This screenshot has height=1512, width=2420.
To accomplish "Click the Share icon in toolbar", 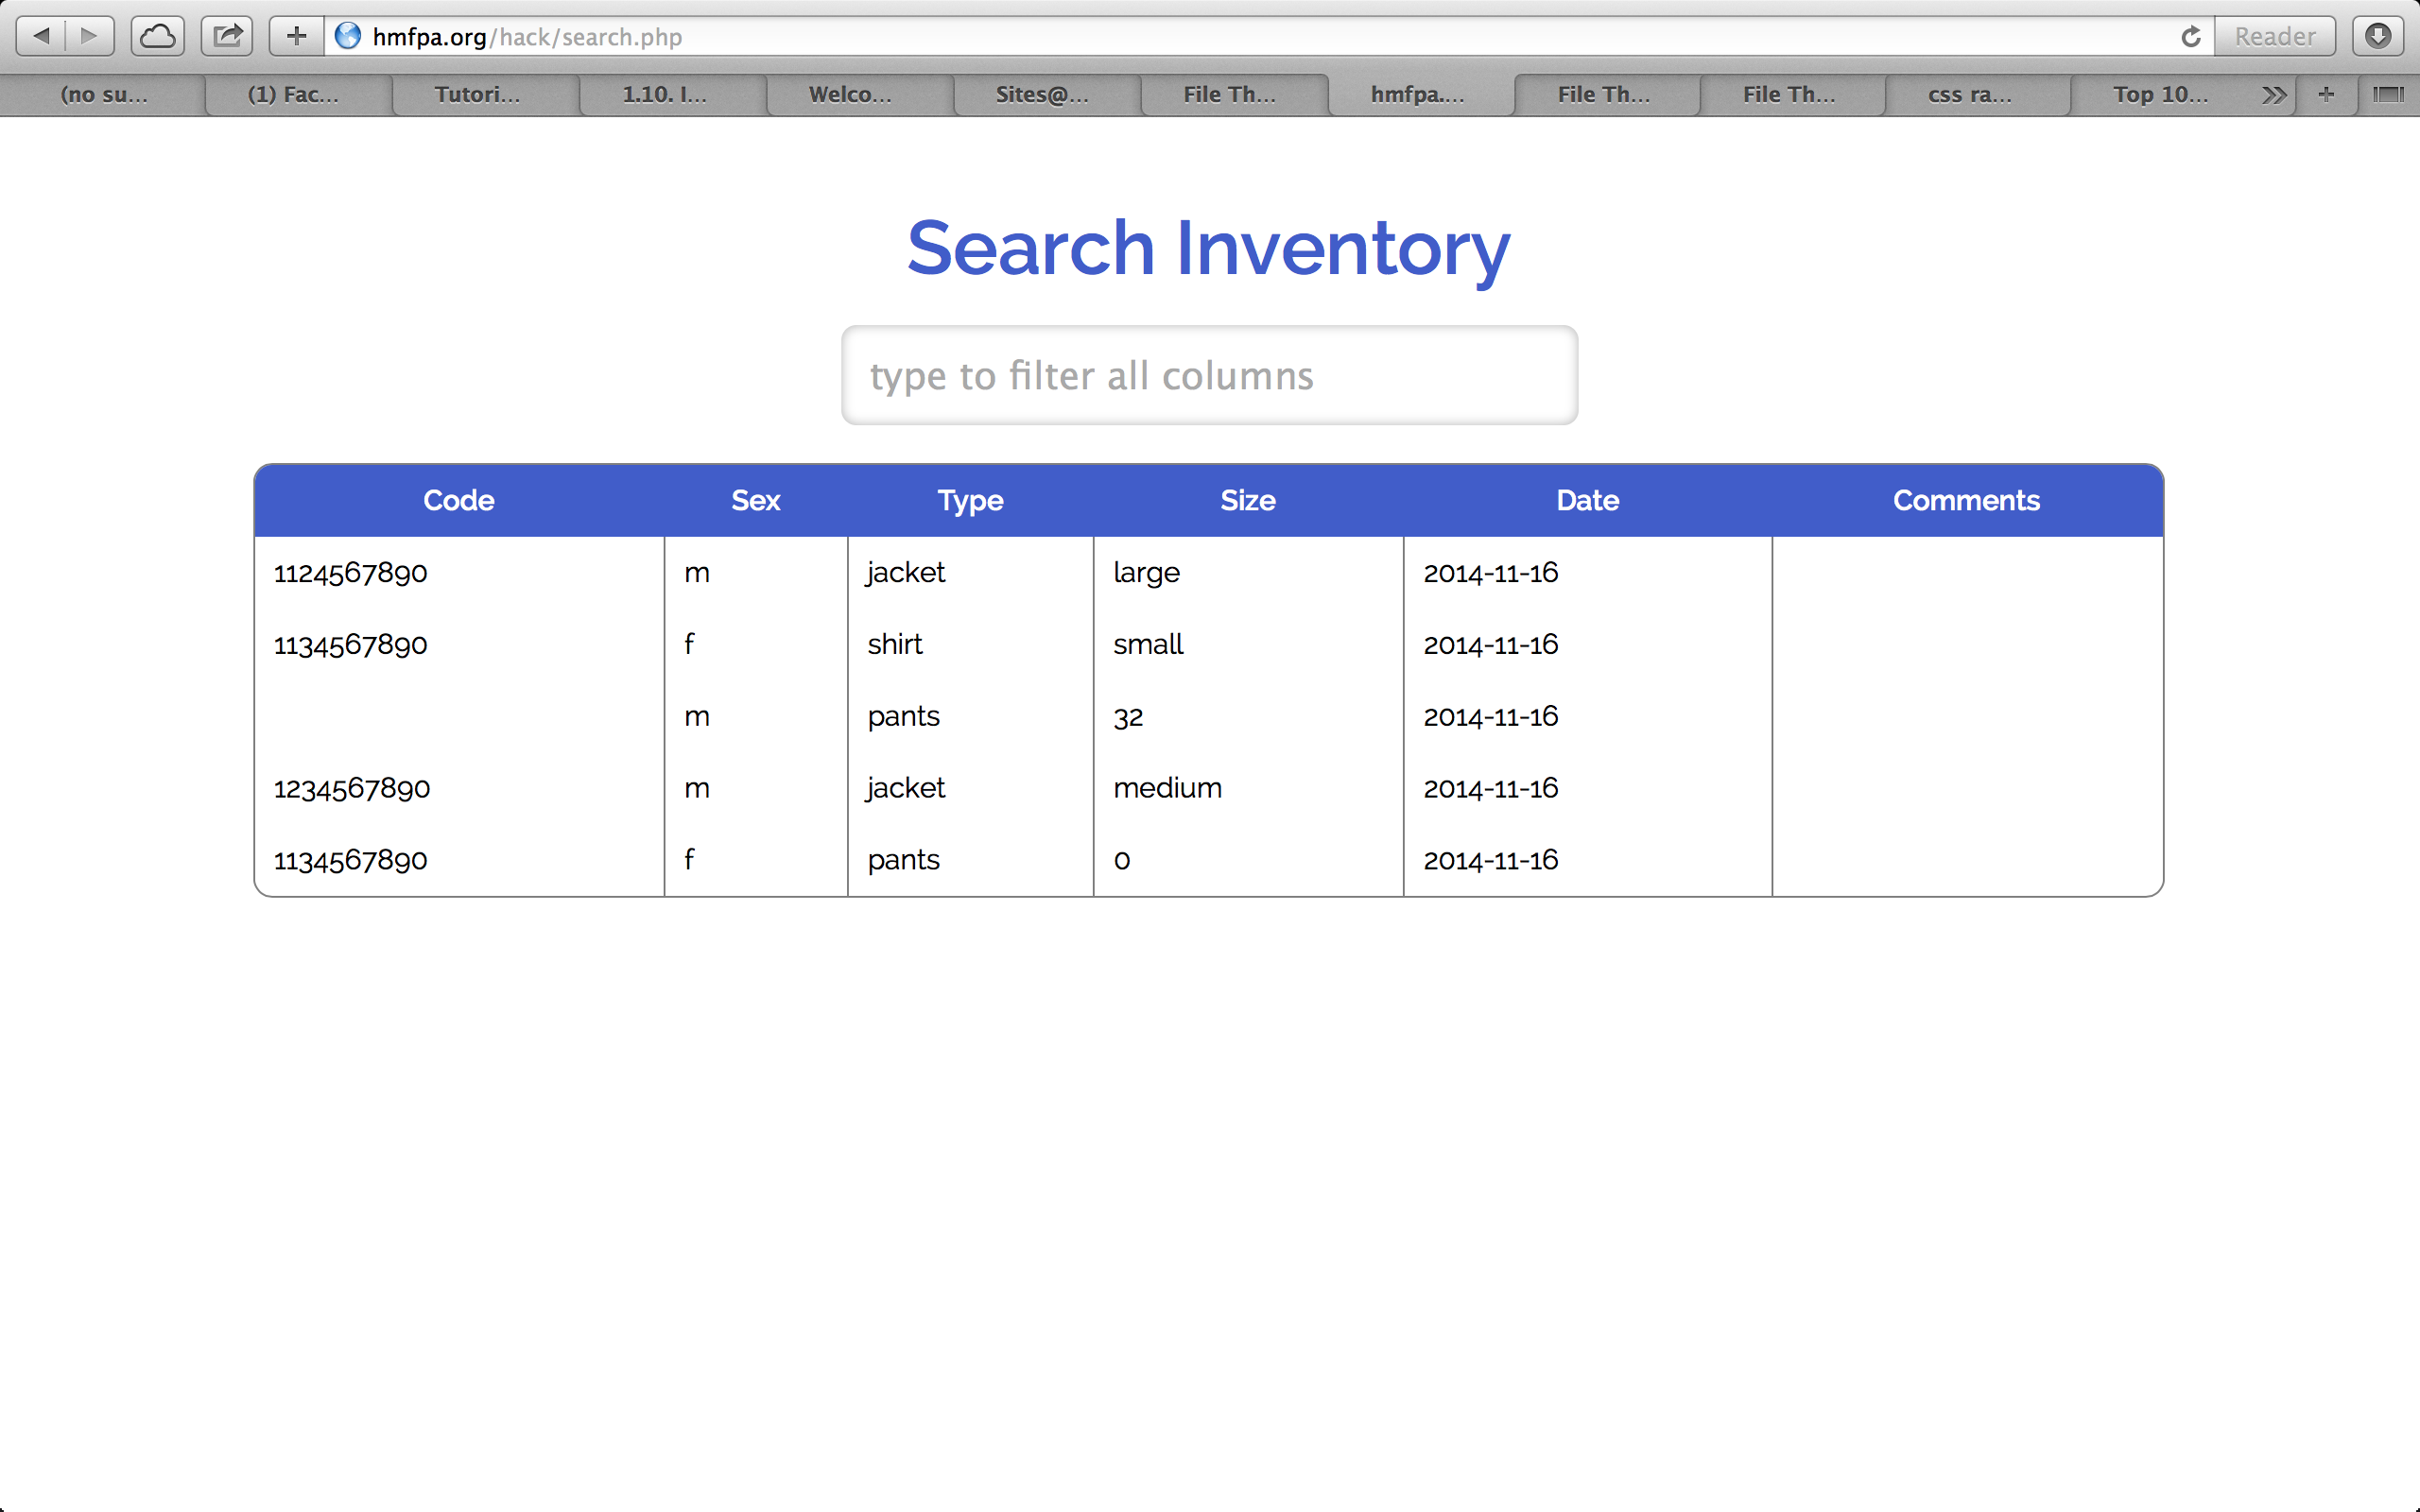I will (x=227, y=36).
